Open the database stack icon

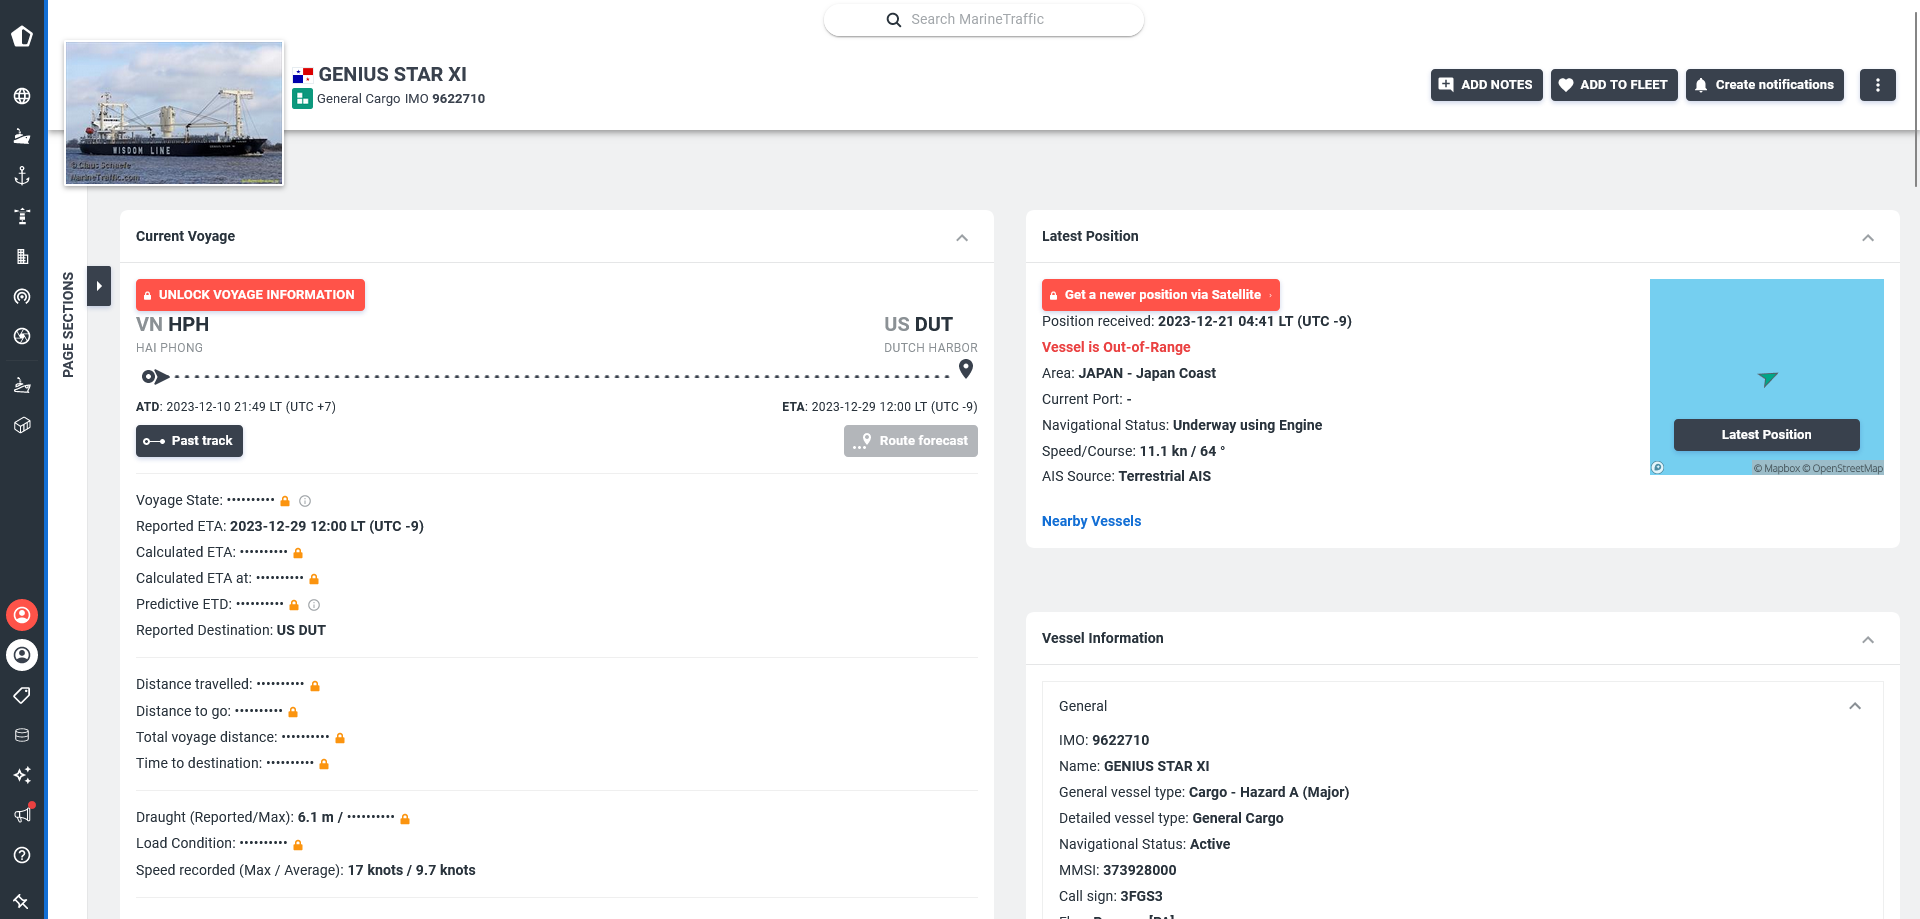point(22,735)
